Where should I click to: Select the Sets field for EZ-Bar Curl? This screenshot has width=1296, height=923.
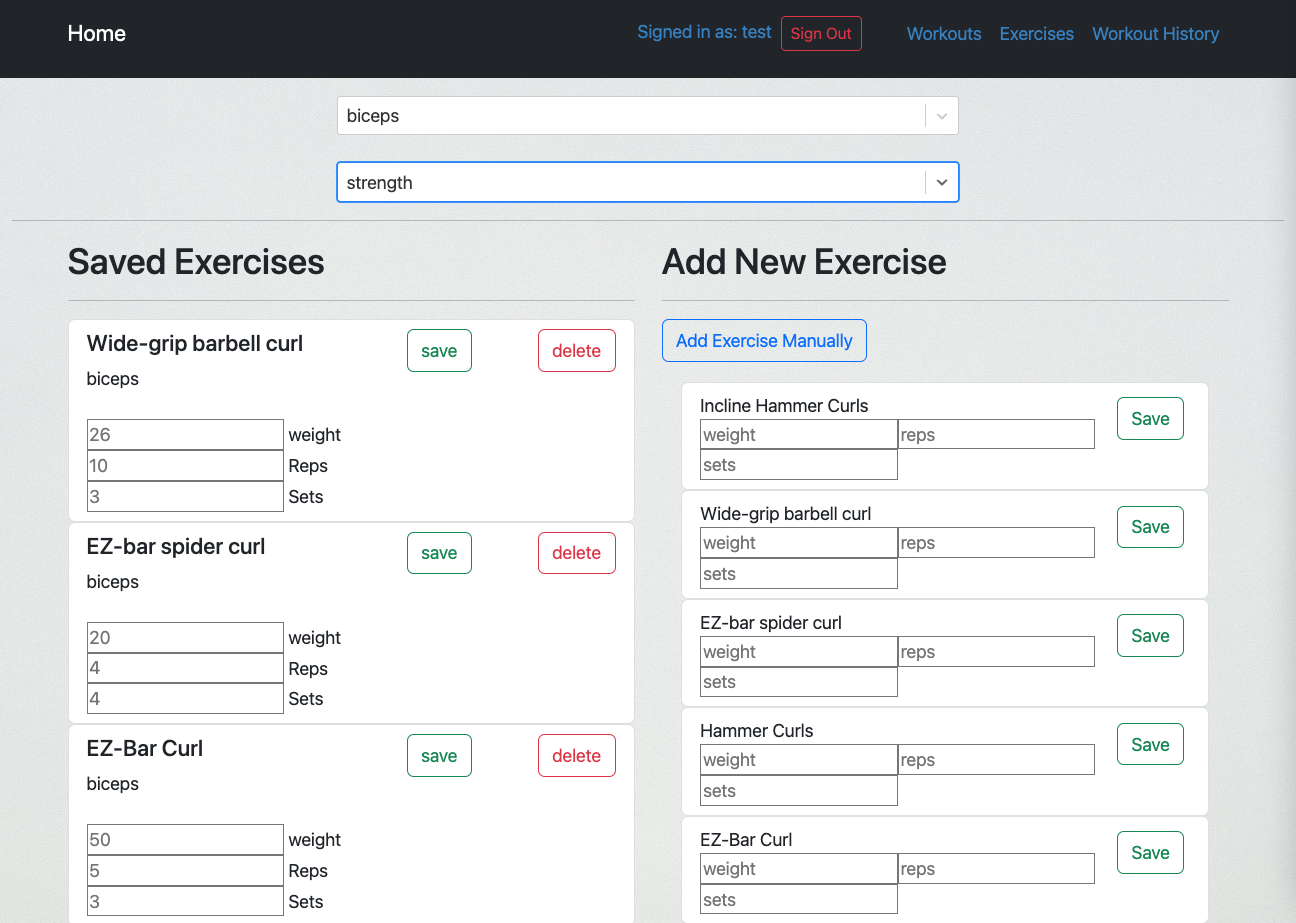tap(184, 901)
